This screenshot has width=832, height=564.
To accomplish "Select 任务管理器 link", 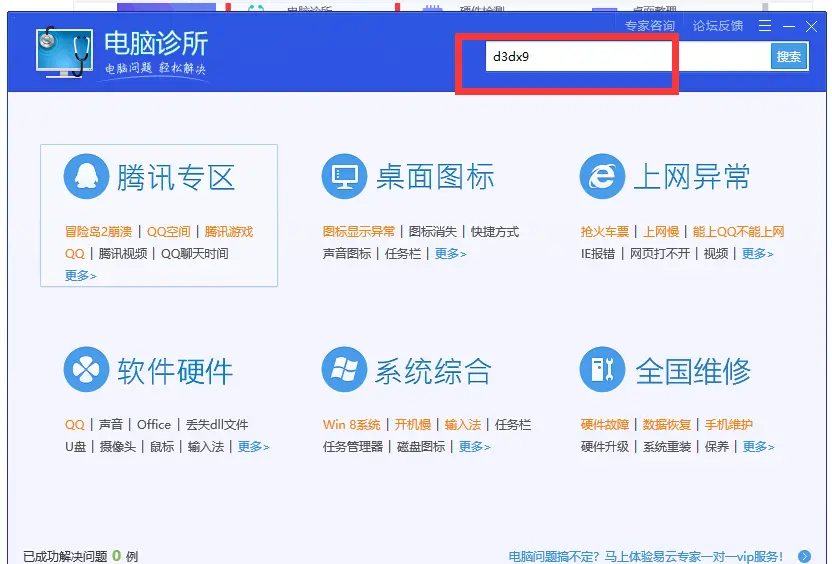I will pos(353,447).
